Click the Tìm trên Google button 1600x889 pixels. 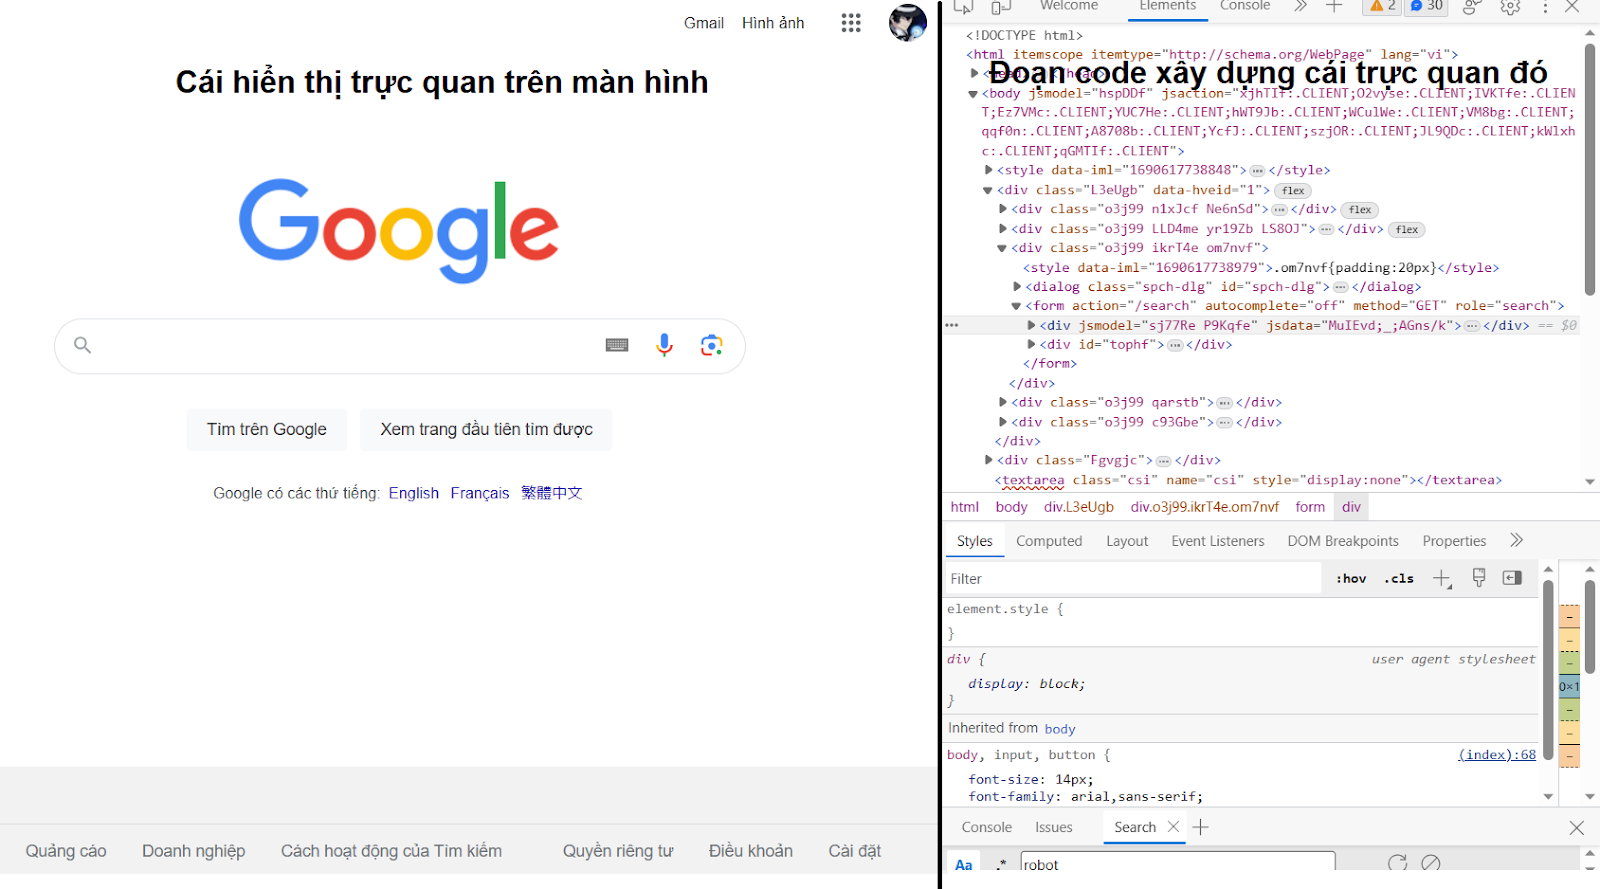coord(267,429)
